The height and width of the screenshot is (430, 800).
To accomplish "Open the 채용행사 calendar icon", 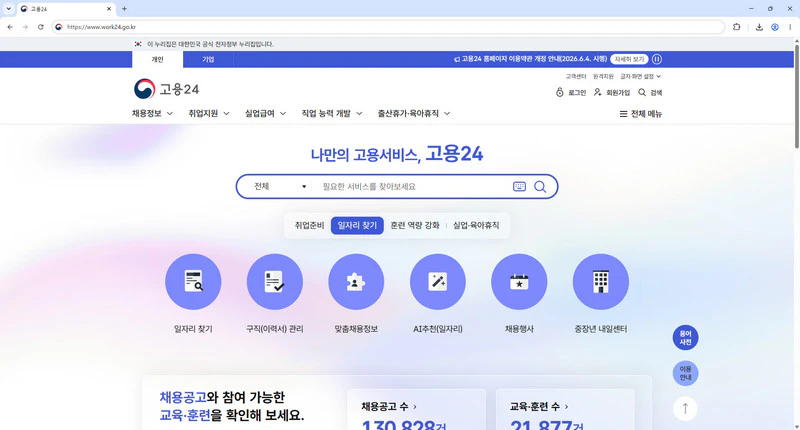I will pyautogui.click(x=519, y=282).
